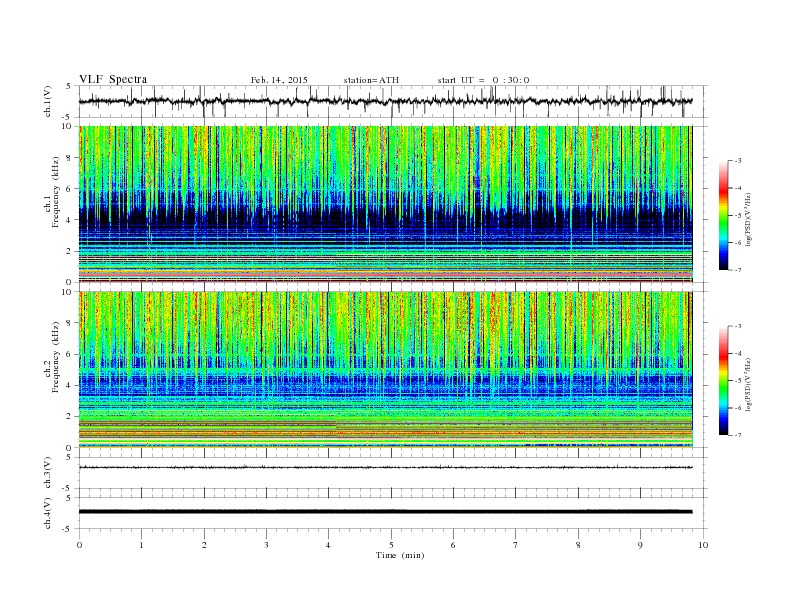This screenshot has width=792, height=612.
Task: Click the "5" volt tick of ch.3(V) axis
Action: [69, 457]
